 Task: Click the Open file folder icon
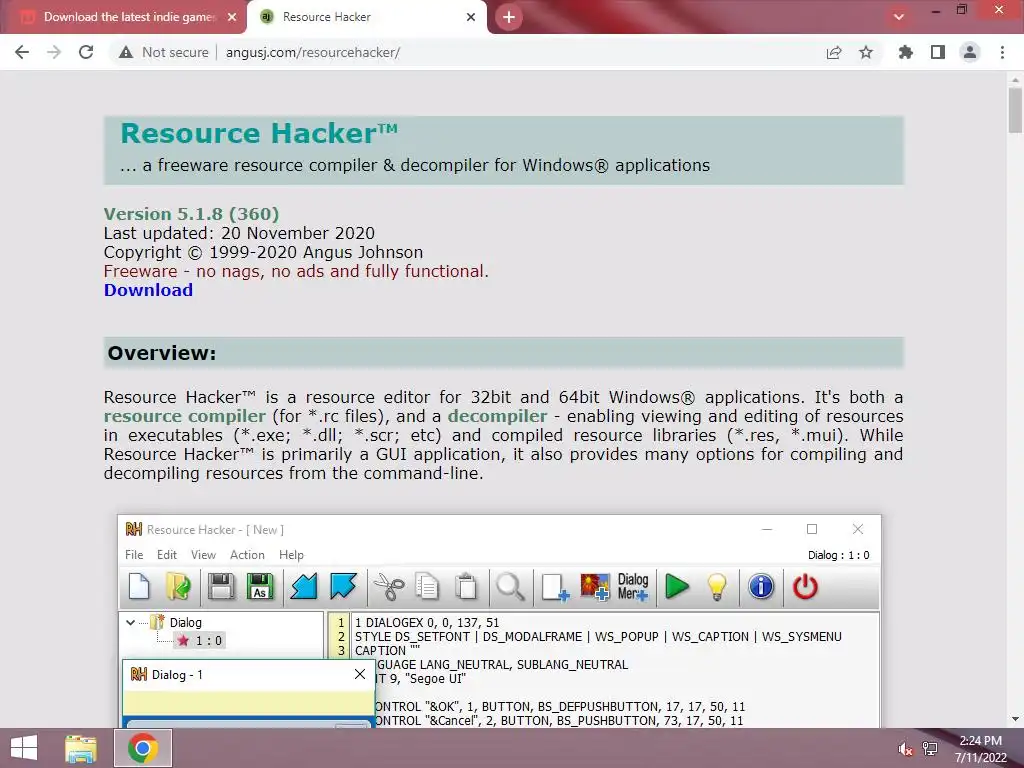click(178, 586)
